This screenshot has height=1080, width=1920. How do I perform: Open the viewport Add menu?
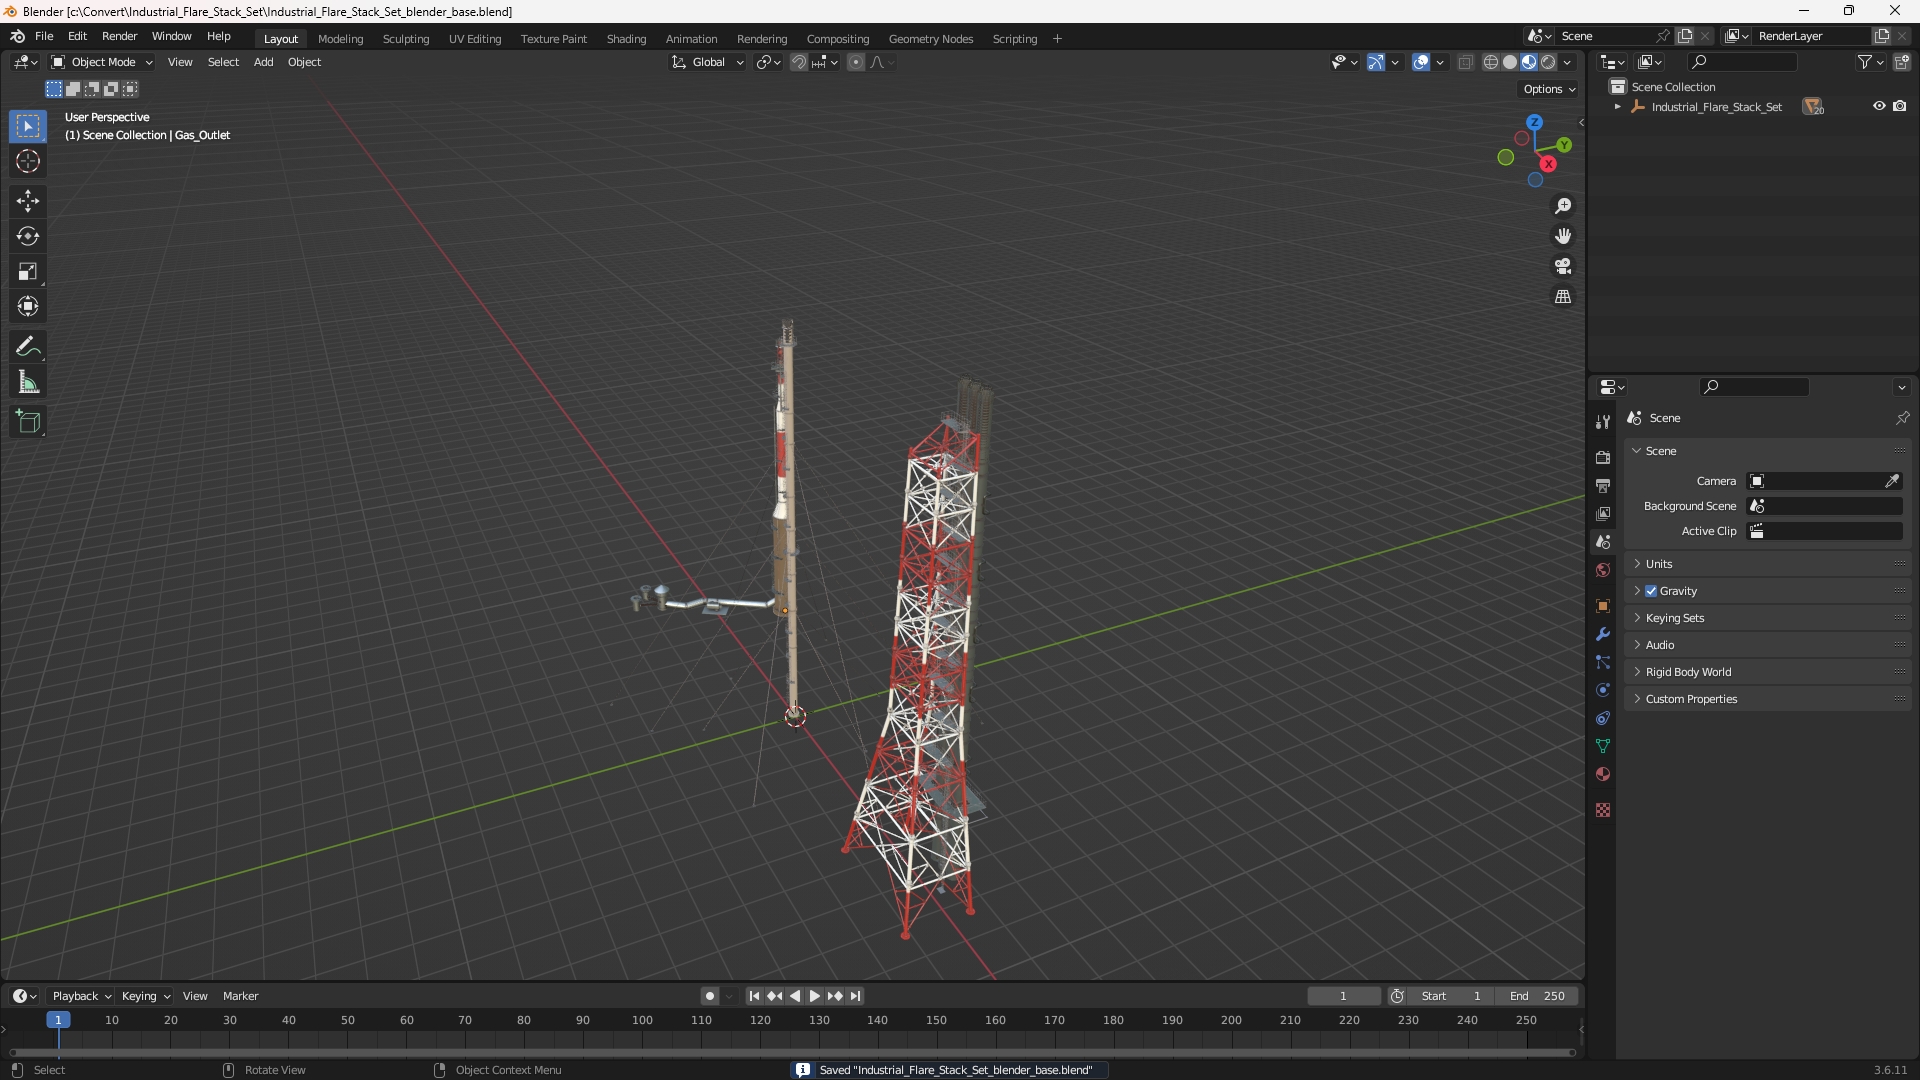point(263,62)
